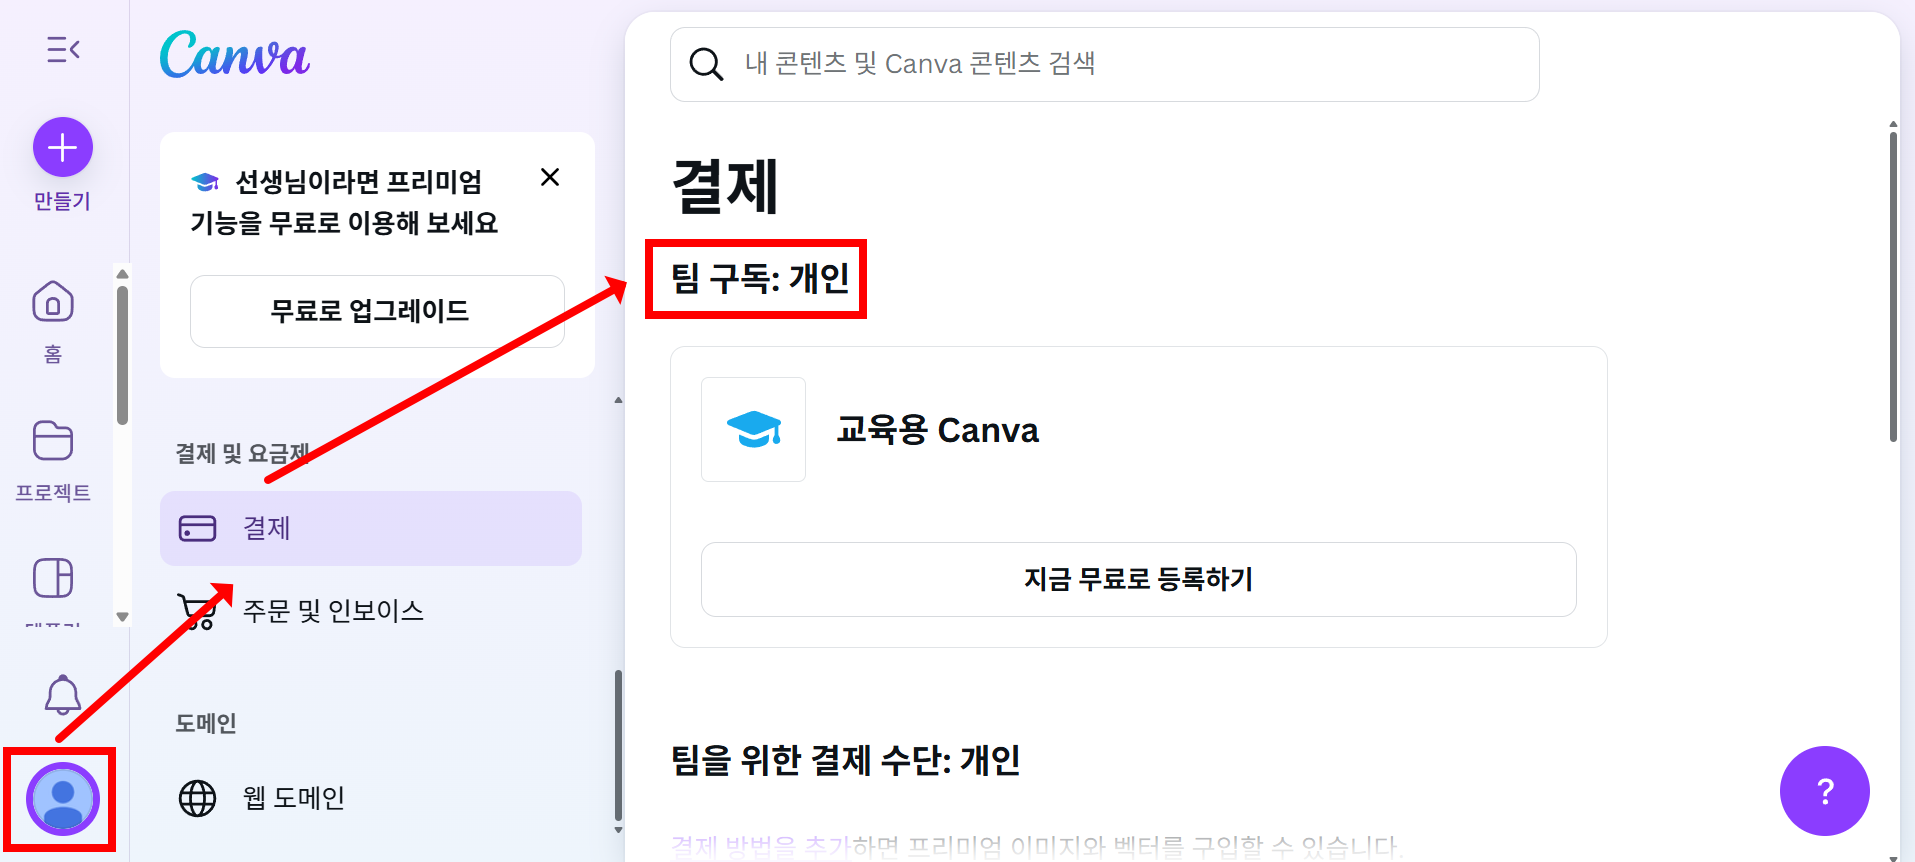Click the purple plus create button
This screenshot has height=862, width=1915.
coord(63,148)
